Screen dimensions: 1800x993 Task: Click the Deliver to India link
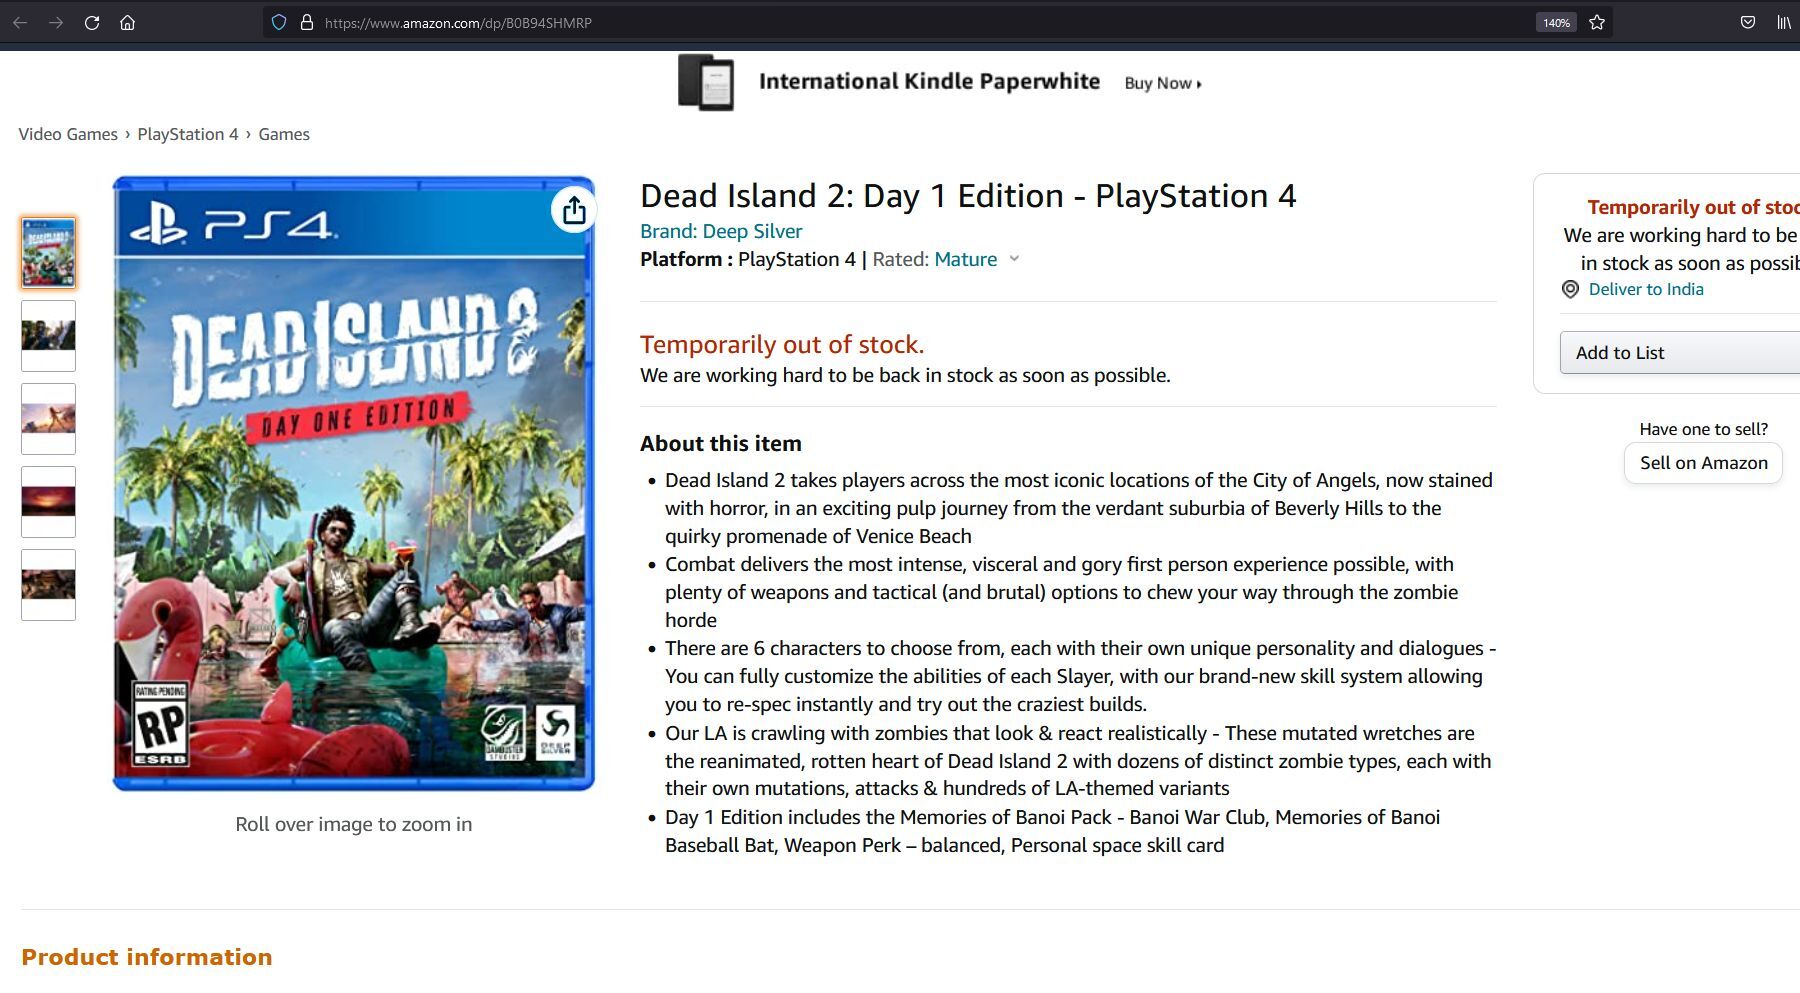(1646, 289)
